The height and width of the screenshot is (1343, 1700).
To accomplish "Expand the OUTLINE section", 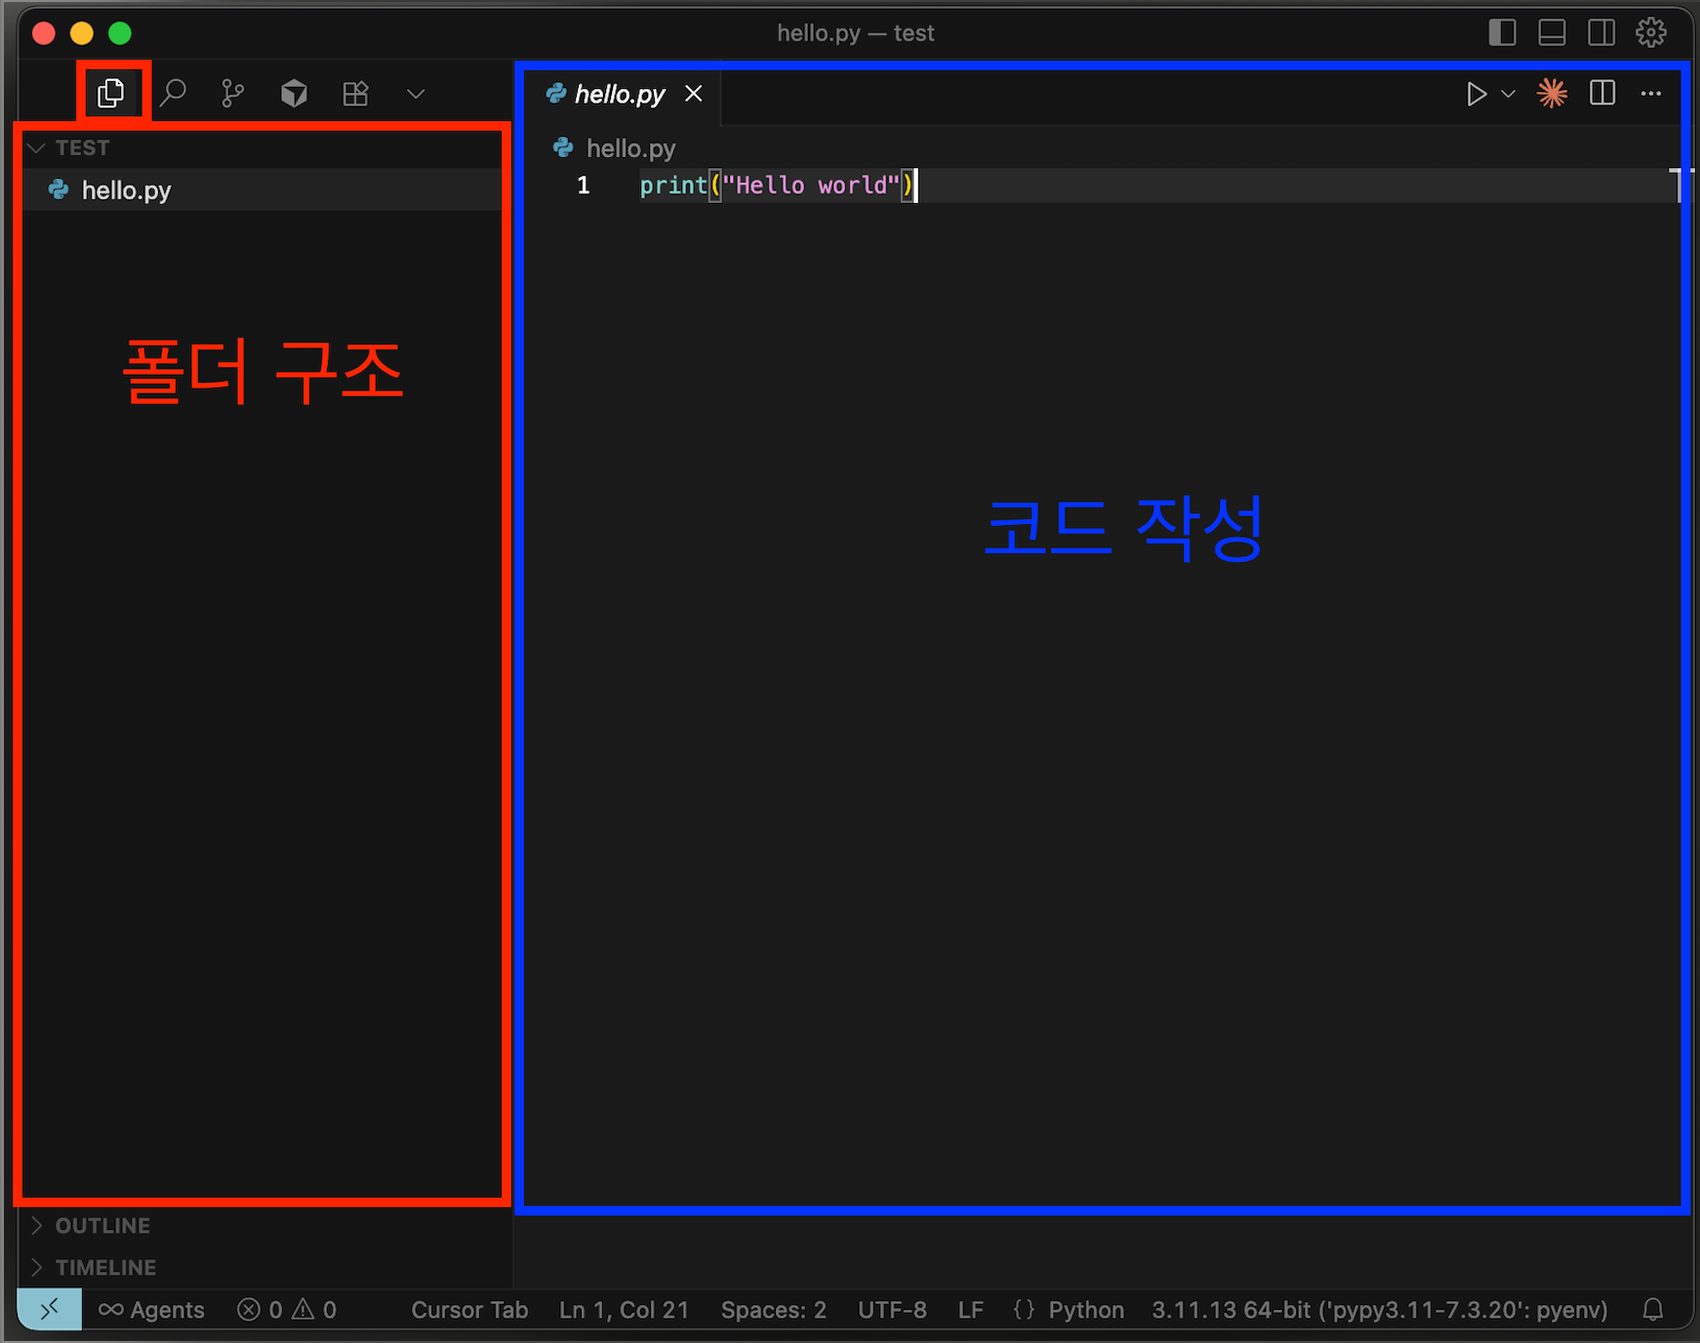I will pos(102,1225).
